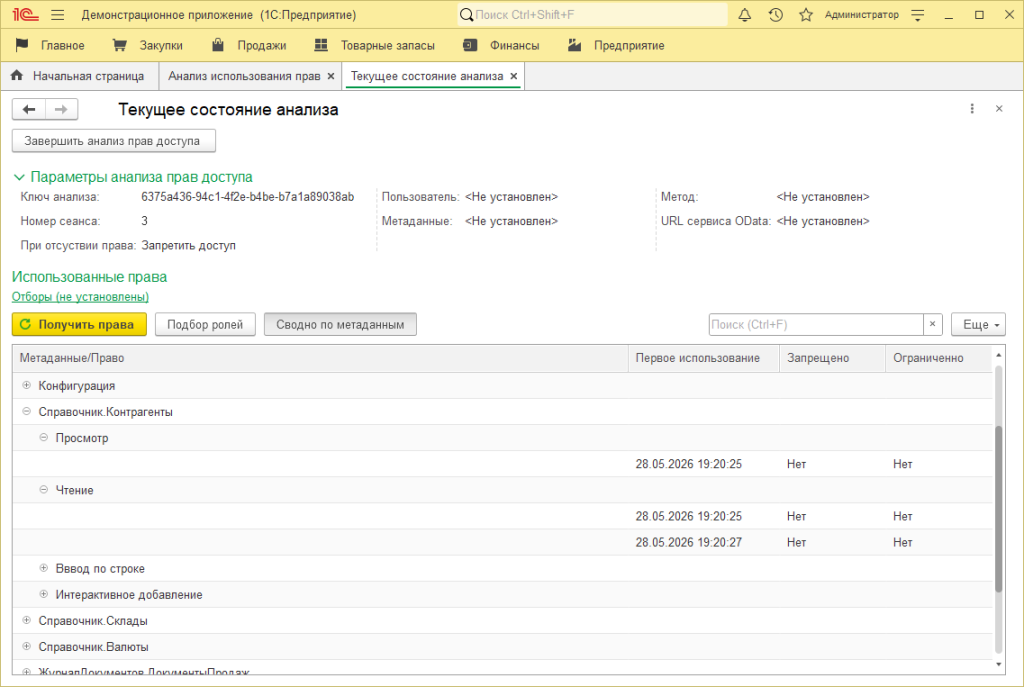This screenshot has width=1024, height=687.
Task: Click Завершить анализ прав доступа button
Action: 114,141
